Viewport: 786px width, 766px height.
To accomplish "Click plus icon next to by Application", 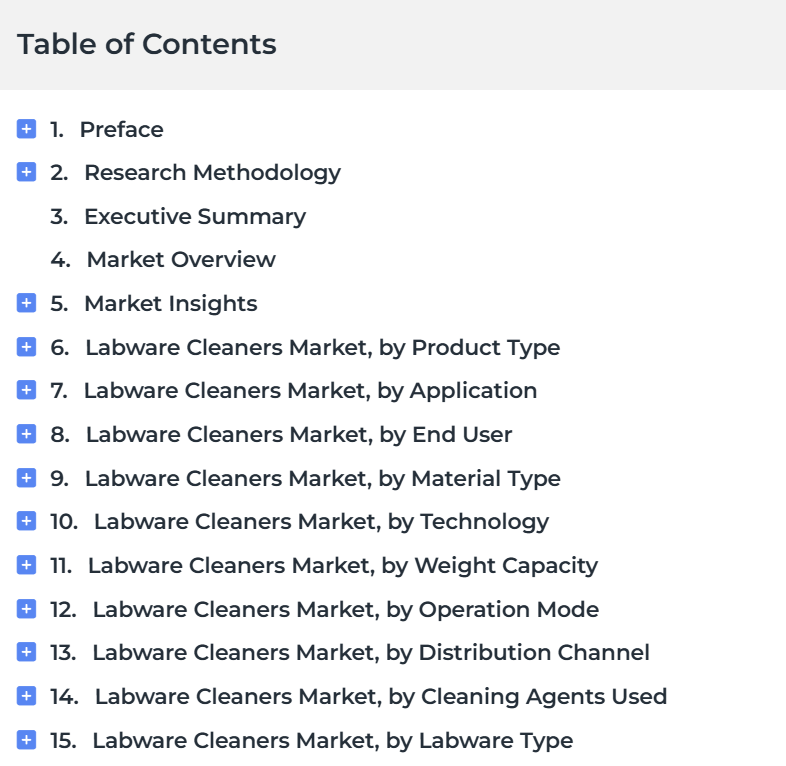I will click(27, 390).
